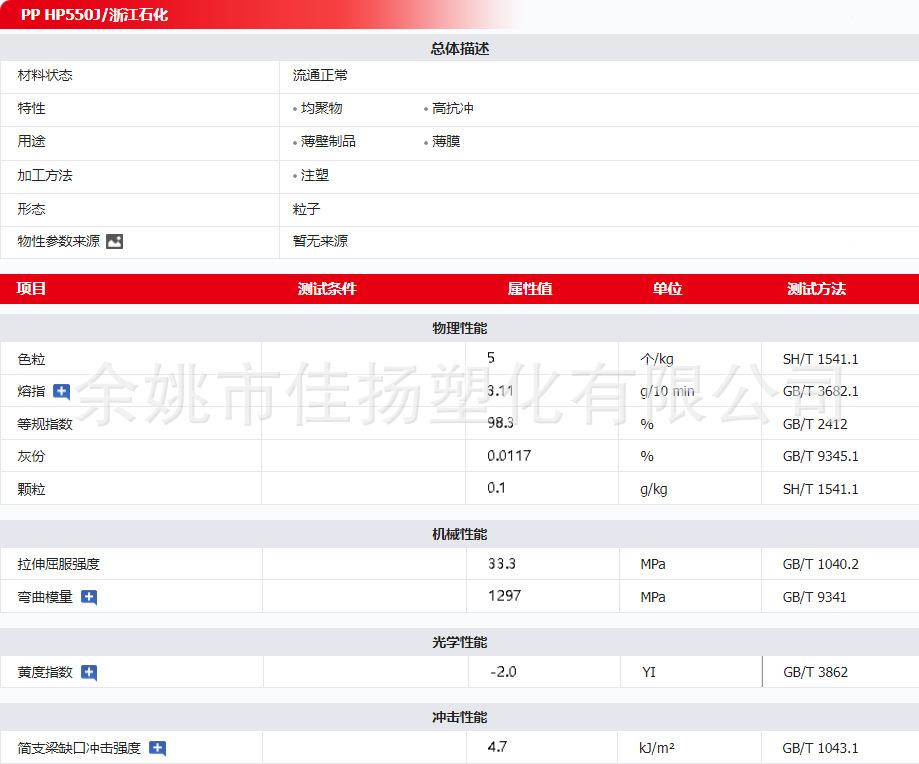Select the 薄膜 usage link
The width and height of the screenshot is (919, 764).
tap(446, 141)
